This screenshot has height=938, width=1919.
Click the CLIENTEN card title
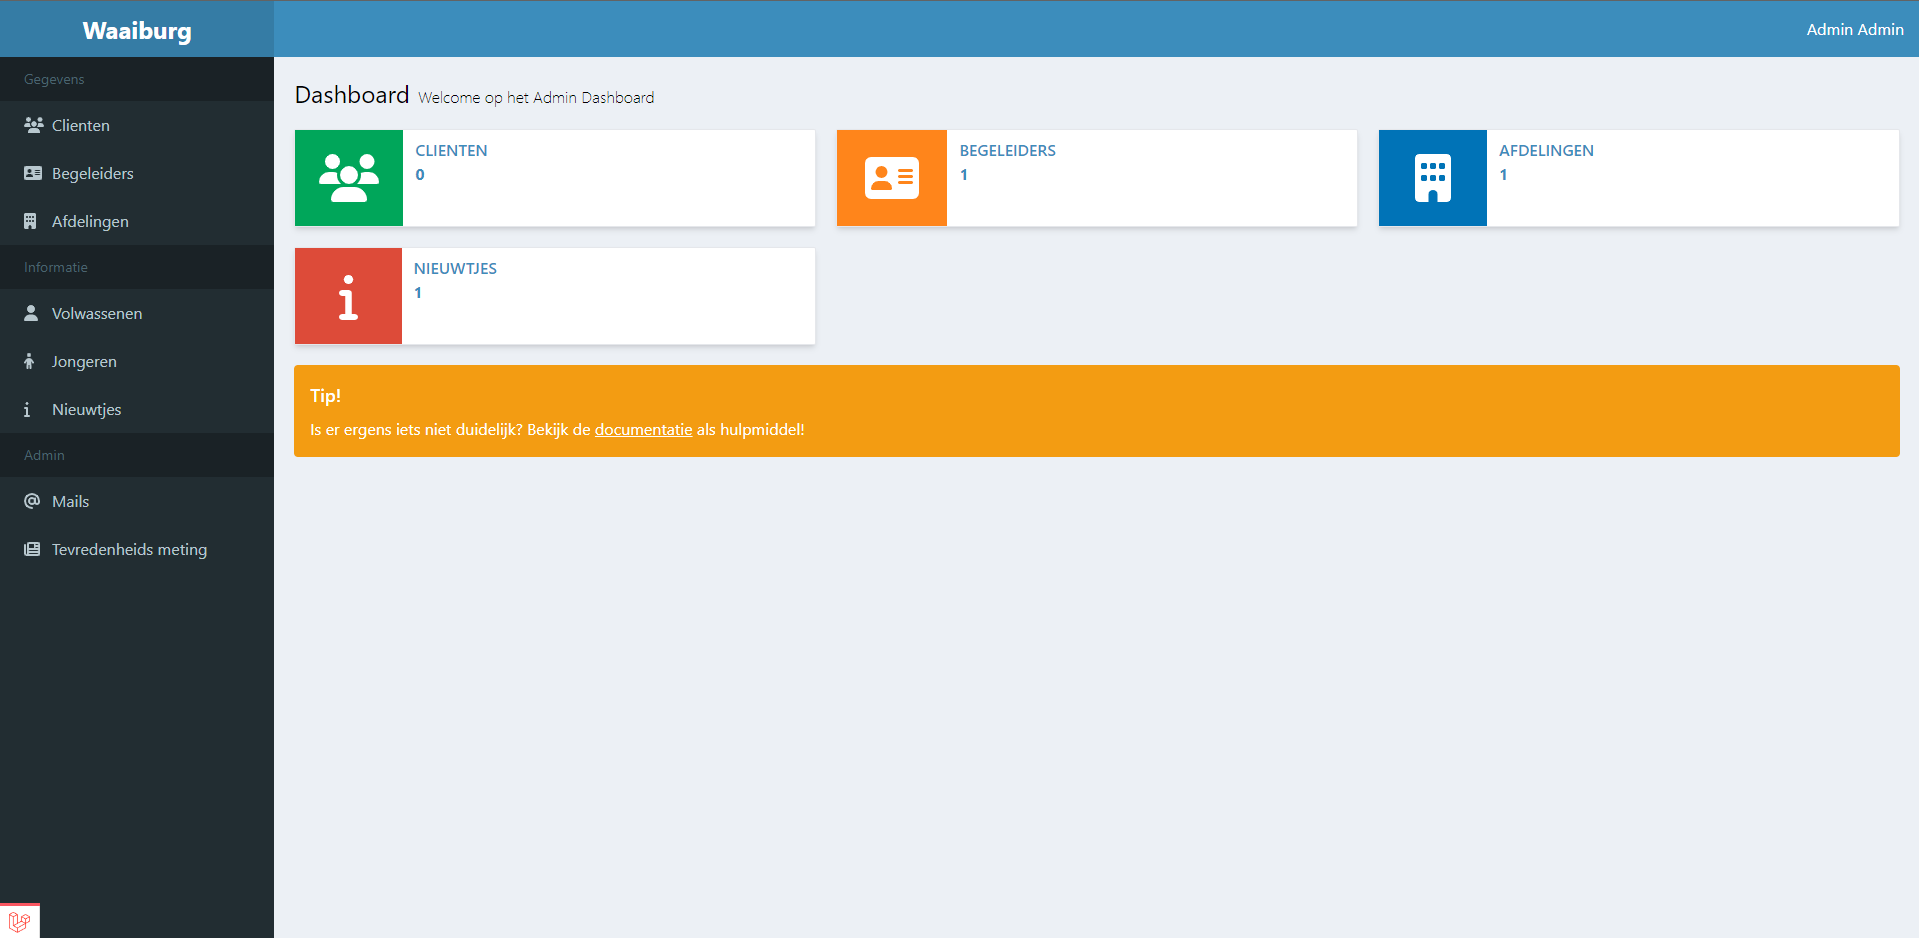click(451, 150)
